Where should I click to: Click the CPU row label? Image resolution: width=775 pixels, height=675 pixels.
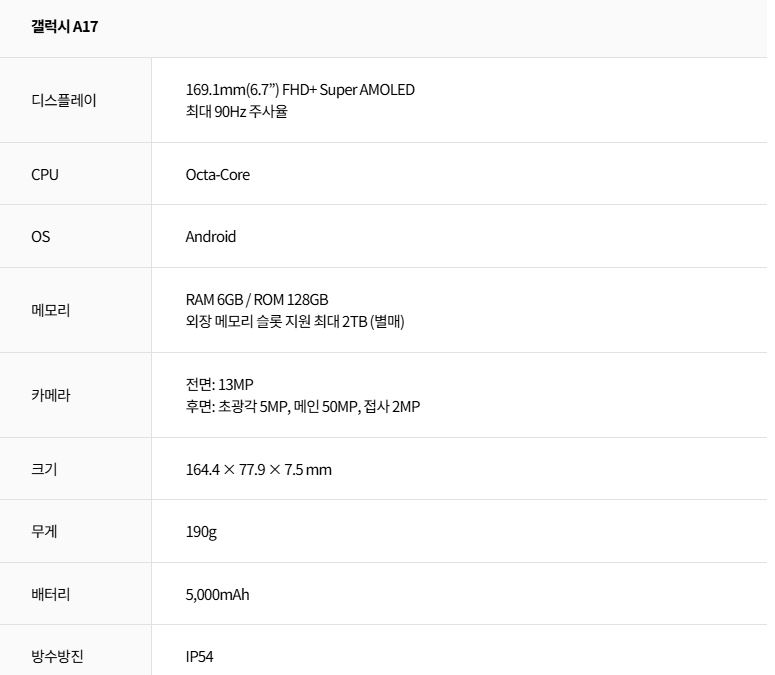click(45, 174)
